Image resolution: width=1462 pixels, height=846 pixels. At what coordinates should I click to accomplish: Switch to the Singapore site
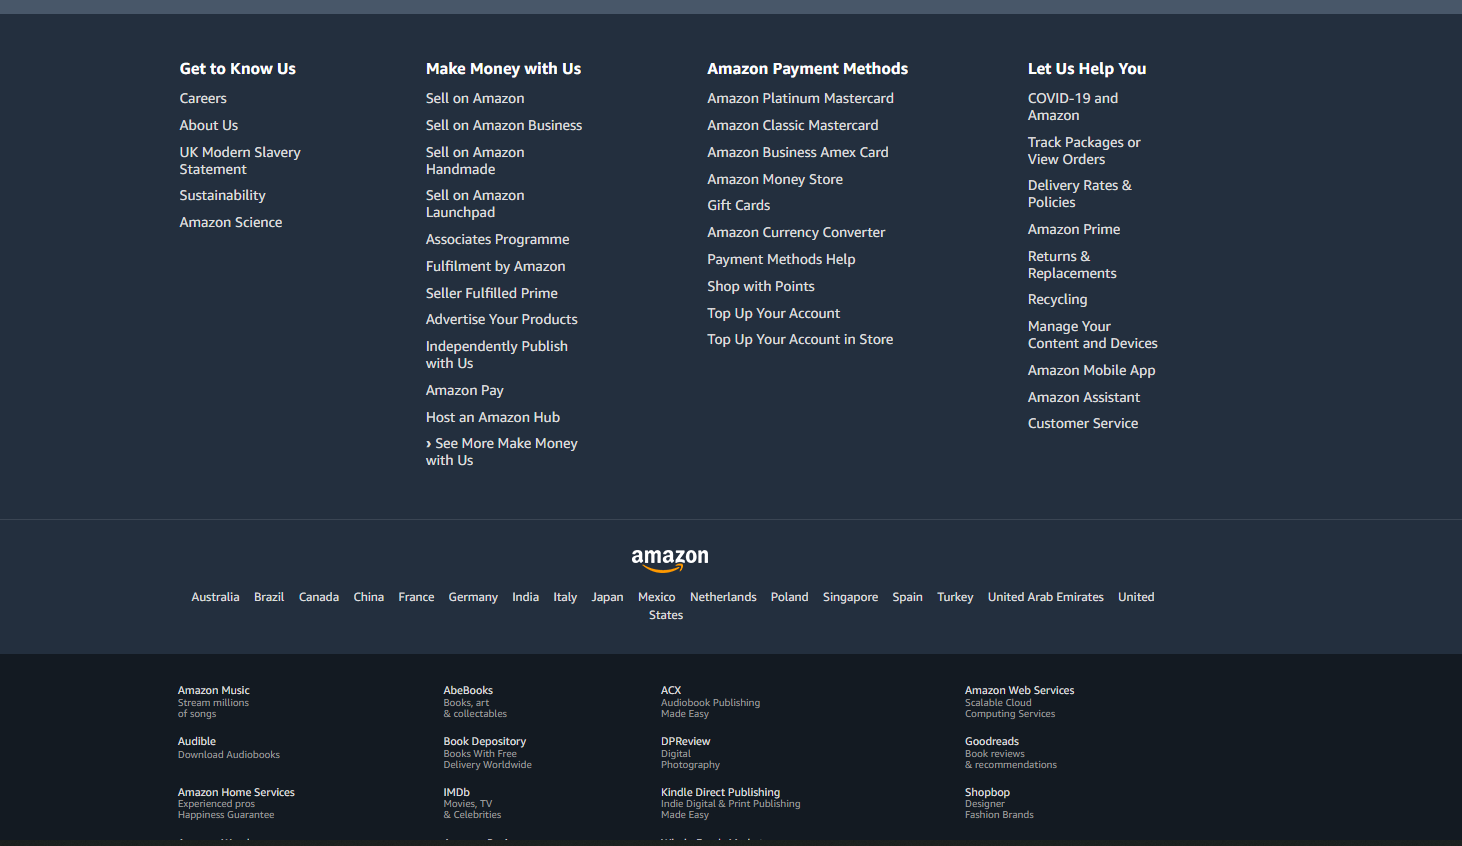click(851, 597)
